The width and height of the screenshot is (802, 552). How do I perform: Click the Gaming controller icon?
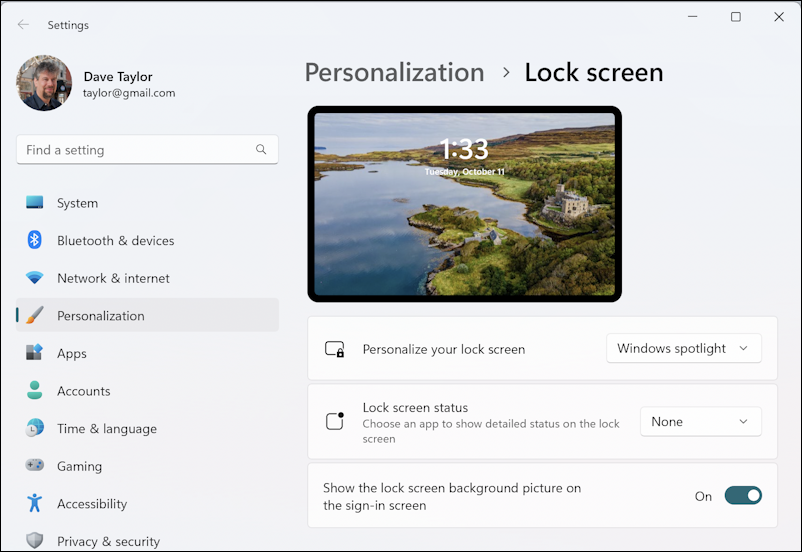[x=35, y=466]
